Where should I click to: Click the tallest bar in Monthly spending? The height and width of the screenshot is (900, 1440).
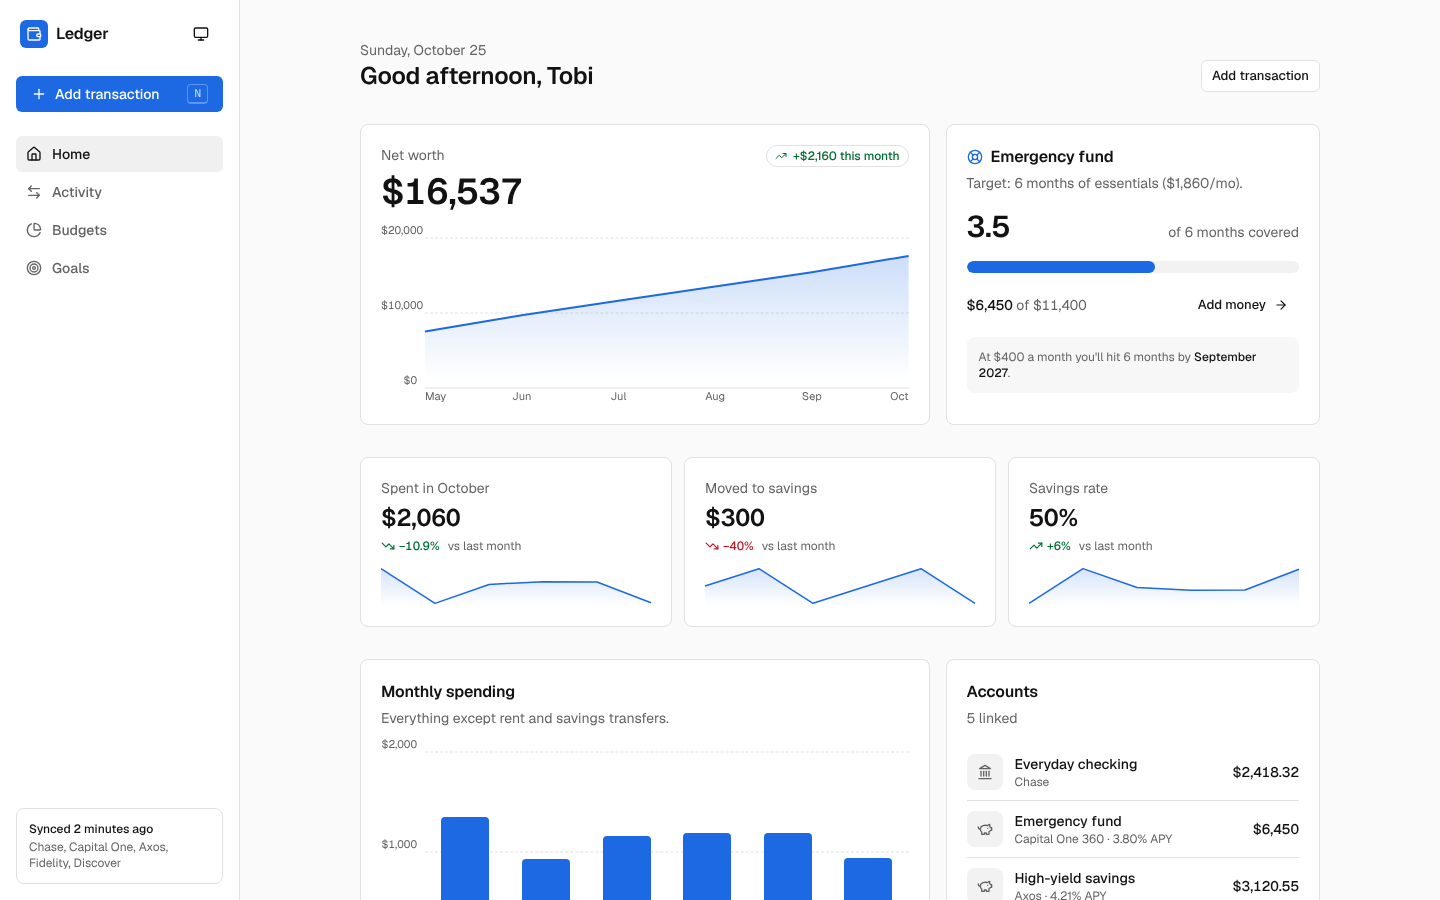pyautogui.click(x=465, y=858)
